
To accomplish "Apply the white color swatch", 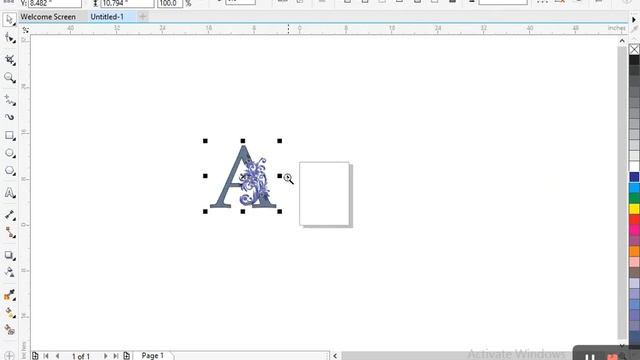I will coord(634,167).
